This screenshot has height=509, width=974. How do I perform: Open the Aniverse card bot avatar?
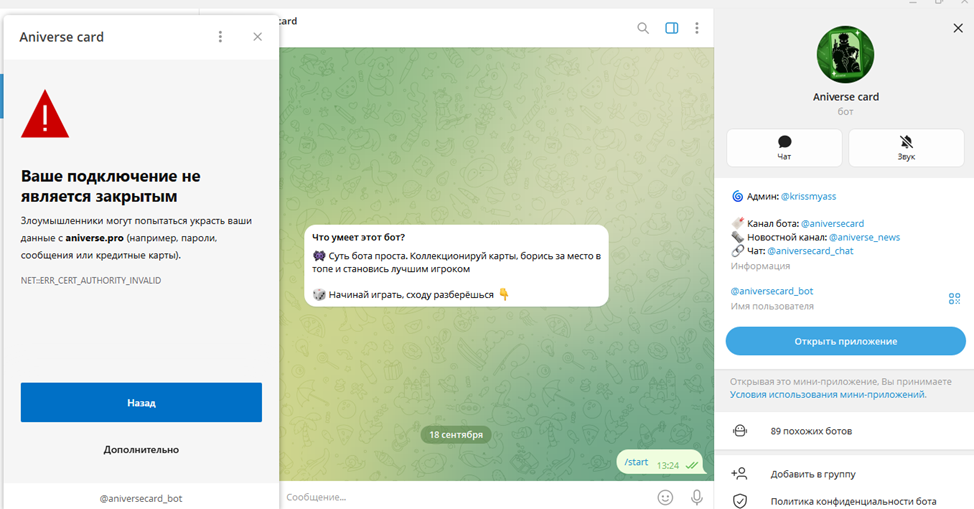click(x=845, y=55)
